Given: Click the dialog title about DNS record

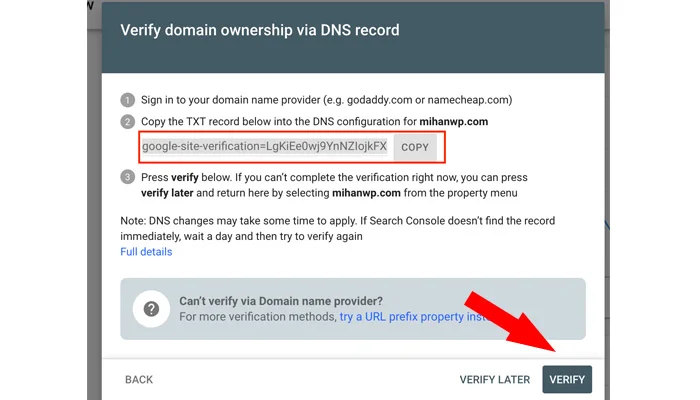Looking at the screenshot, I should point(259,30).
